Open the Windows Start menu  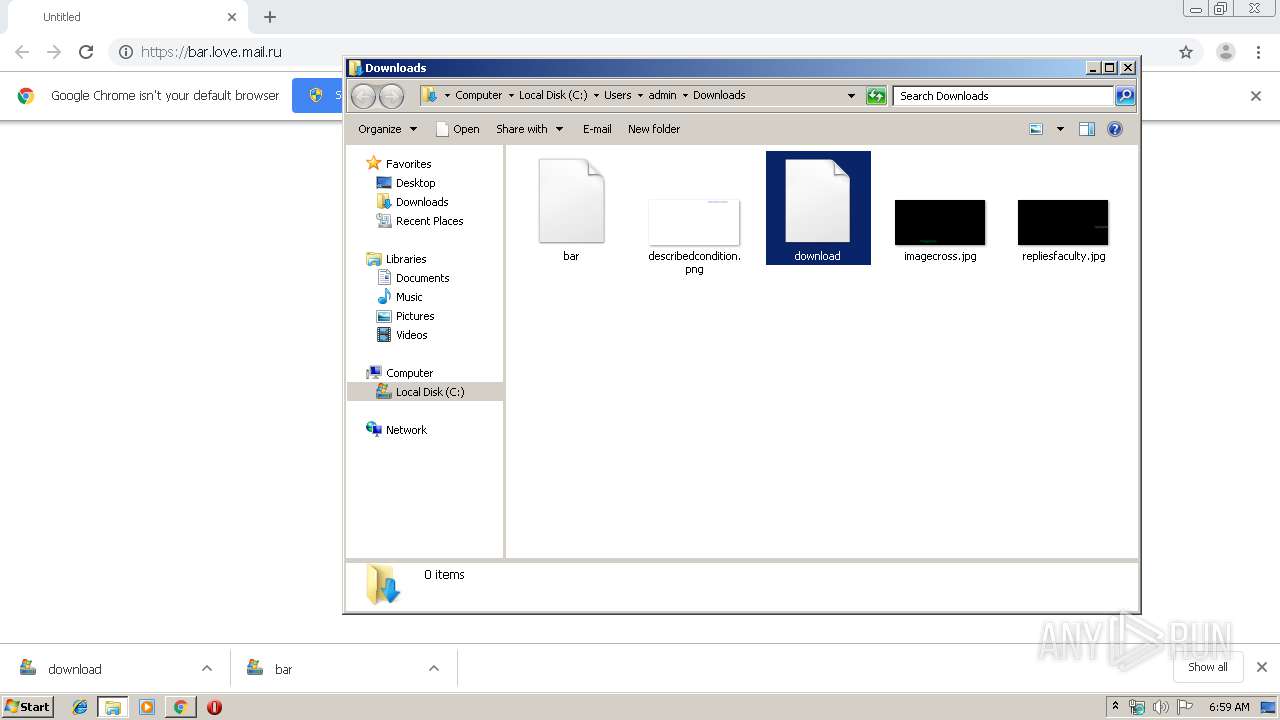28,707
